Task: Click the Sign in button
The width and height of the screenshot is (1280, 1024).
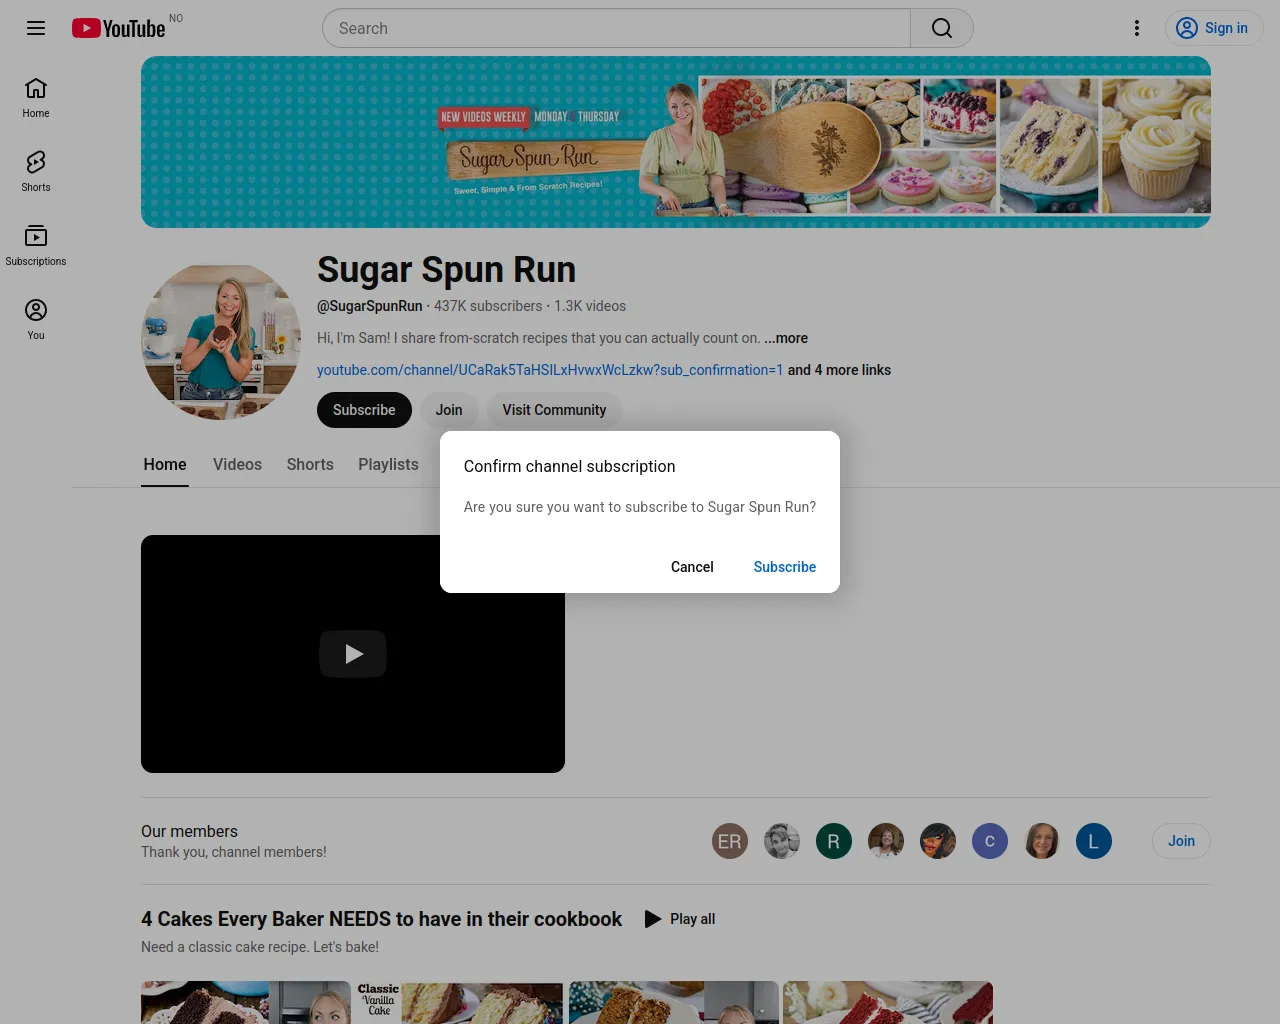Action: pos(1213,28)
